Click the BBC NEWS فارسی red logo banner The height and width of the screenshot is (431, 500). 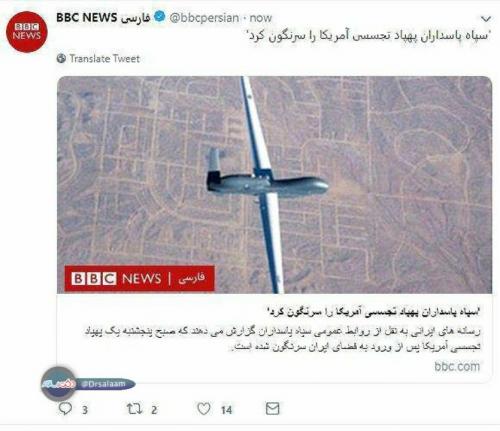point(139,278)
